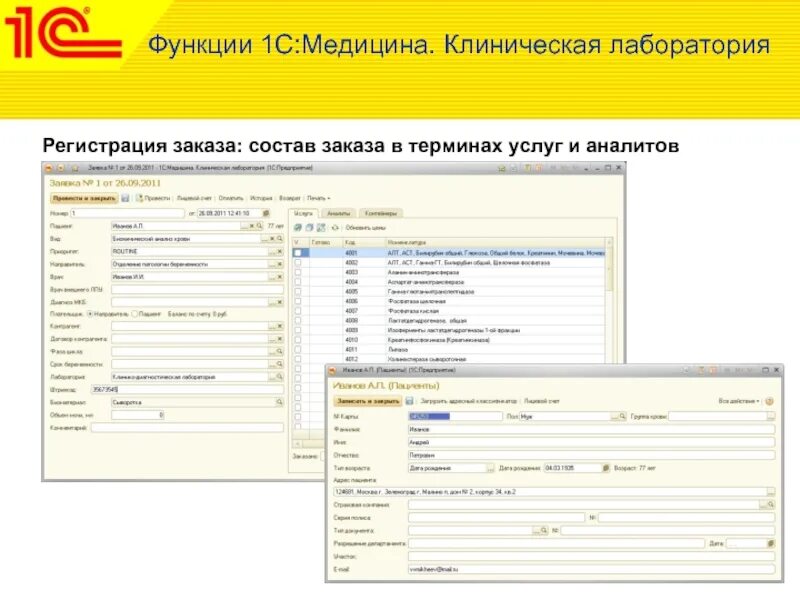Click the Комментарий input field

187,428
